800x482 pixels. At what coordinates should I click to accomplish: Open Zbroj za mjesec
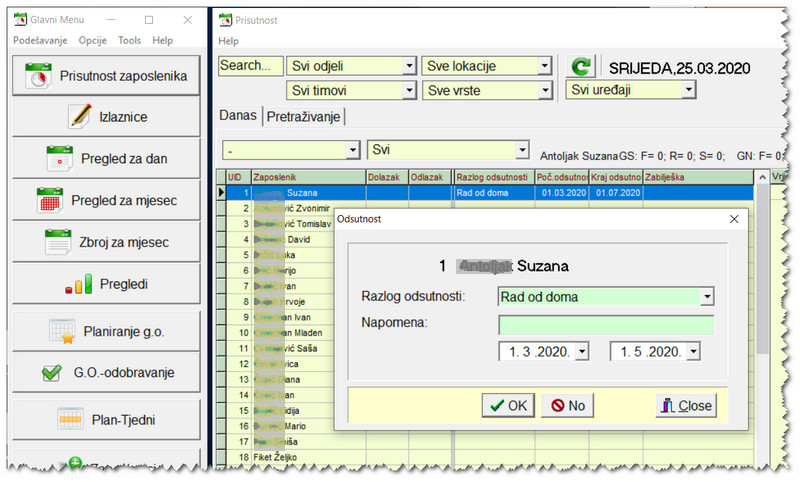[x=106, y=242]
